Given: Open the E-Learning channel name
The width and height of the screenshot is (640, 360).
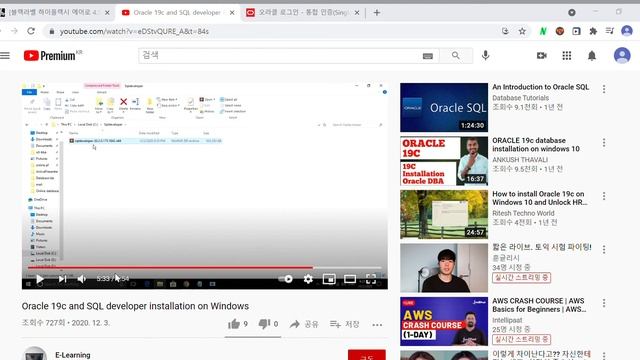Looking at the screenshot, I should pyautogui.click(x=73, y=355).
